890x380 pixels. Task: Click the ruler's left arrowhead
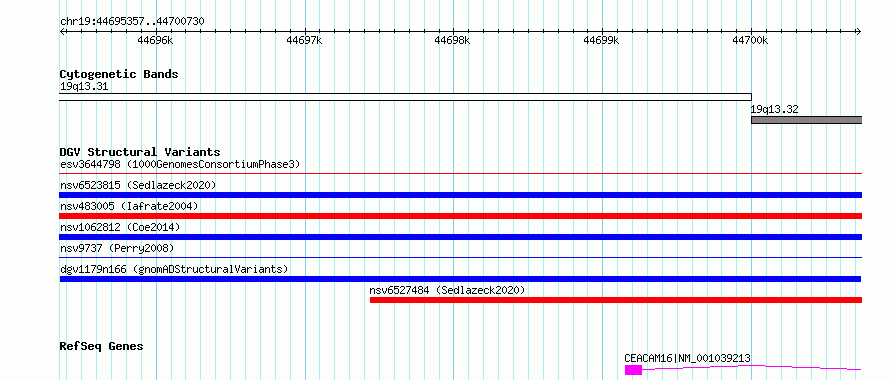click(62, 31)
